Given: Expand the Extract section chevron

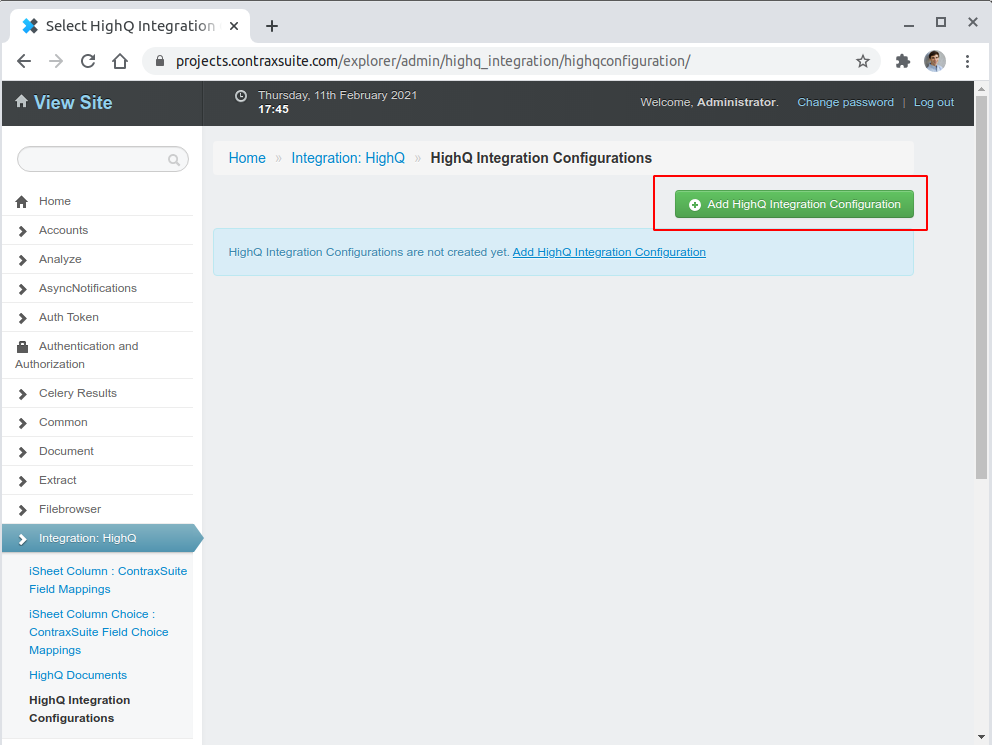Looking at the screenshot, I should 23,482.
